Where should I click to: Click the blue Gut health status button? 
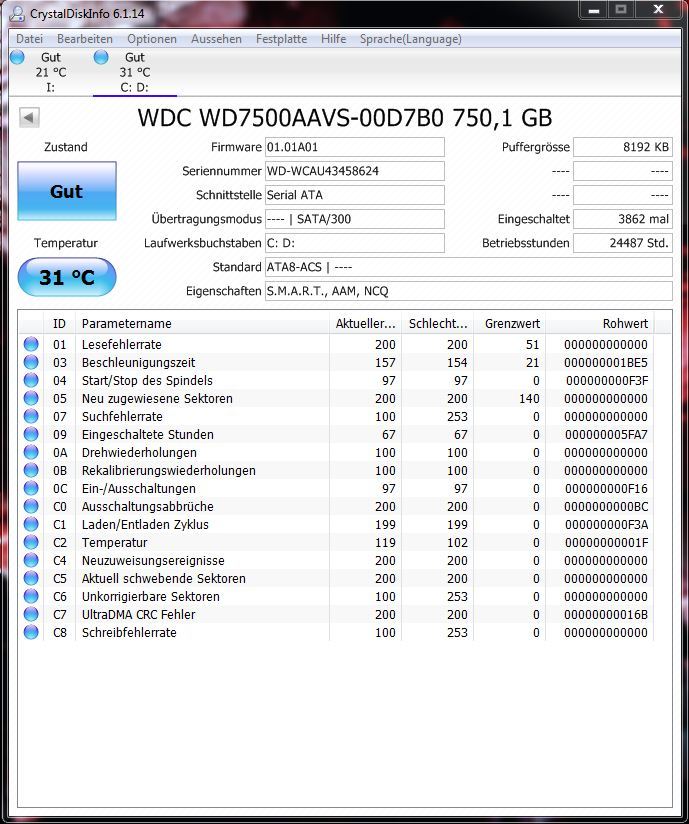tap(67, 191)
